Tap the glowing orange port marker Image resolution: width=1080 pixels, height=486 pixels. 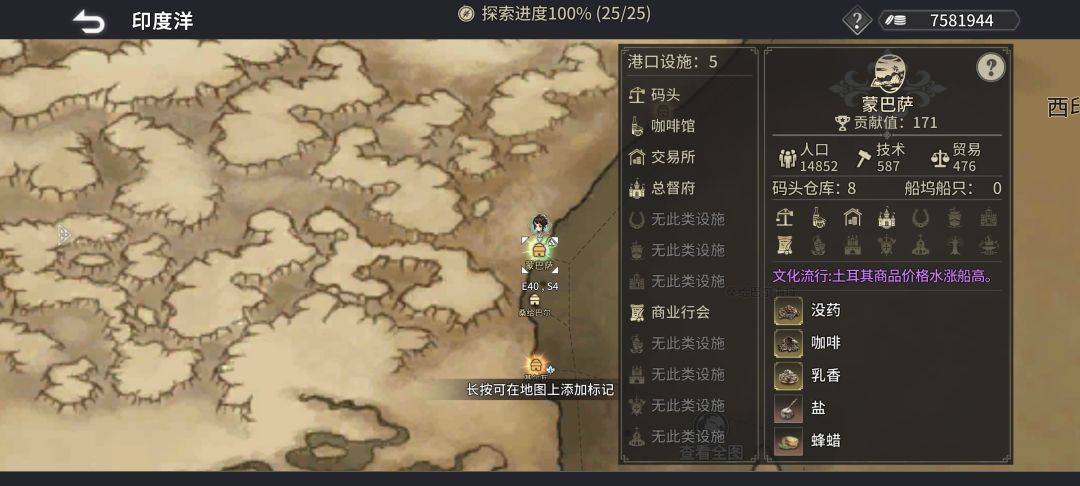[x=536, y=366]
